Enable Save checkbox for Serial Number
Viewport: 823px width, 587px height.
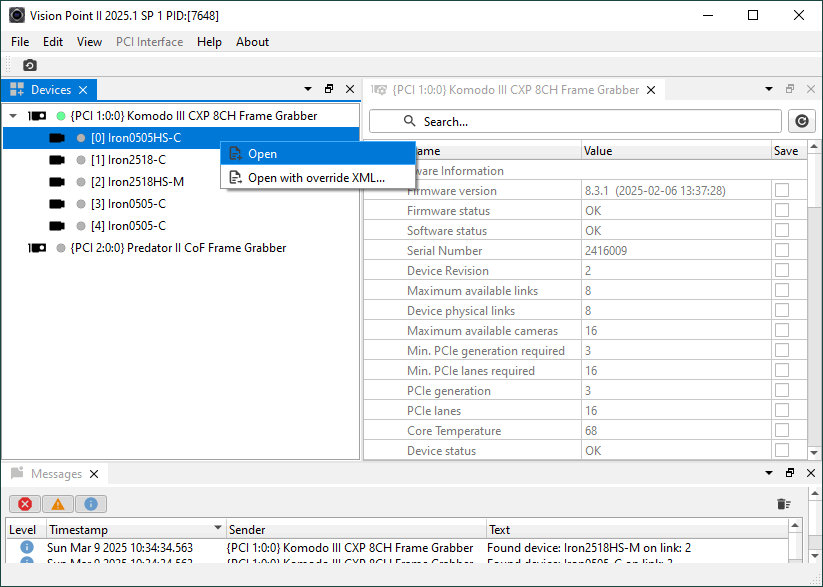point(781,251)
